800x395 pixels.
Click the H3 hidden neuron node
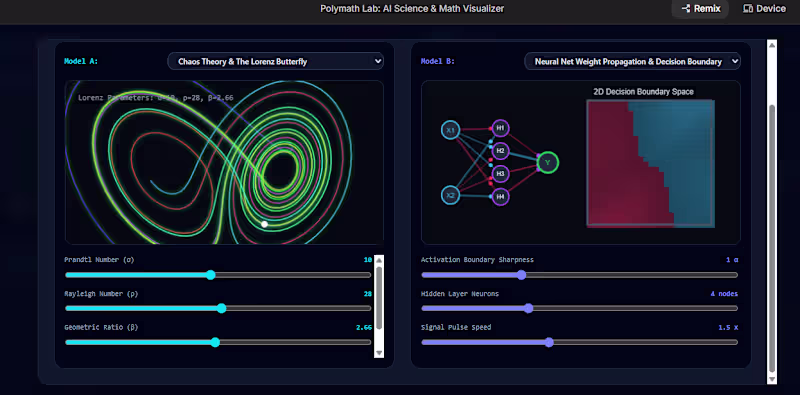(501, 174)
